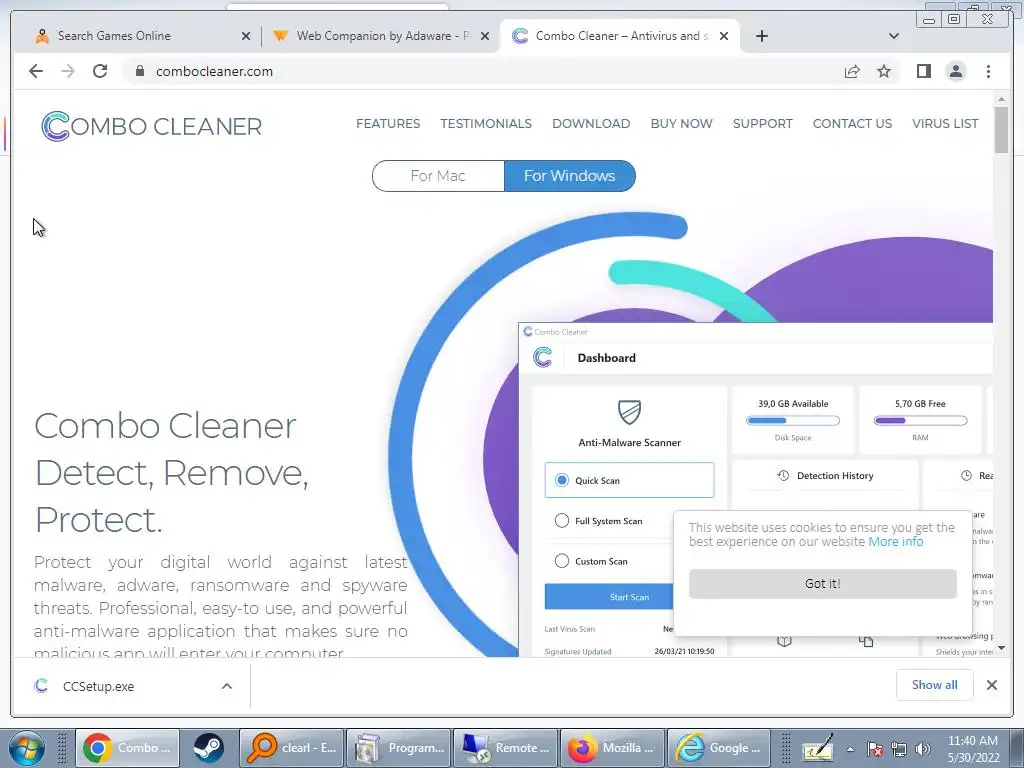Bookmark this page with the star icon
Screen dimensions: 1024x768
[884, 71]
